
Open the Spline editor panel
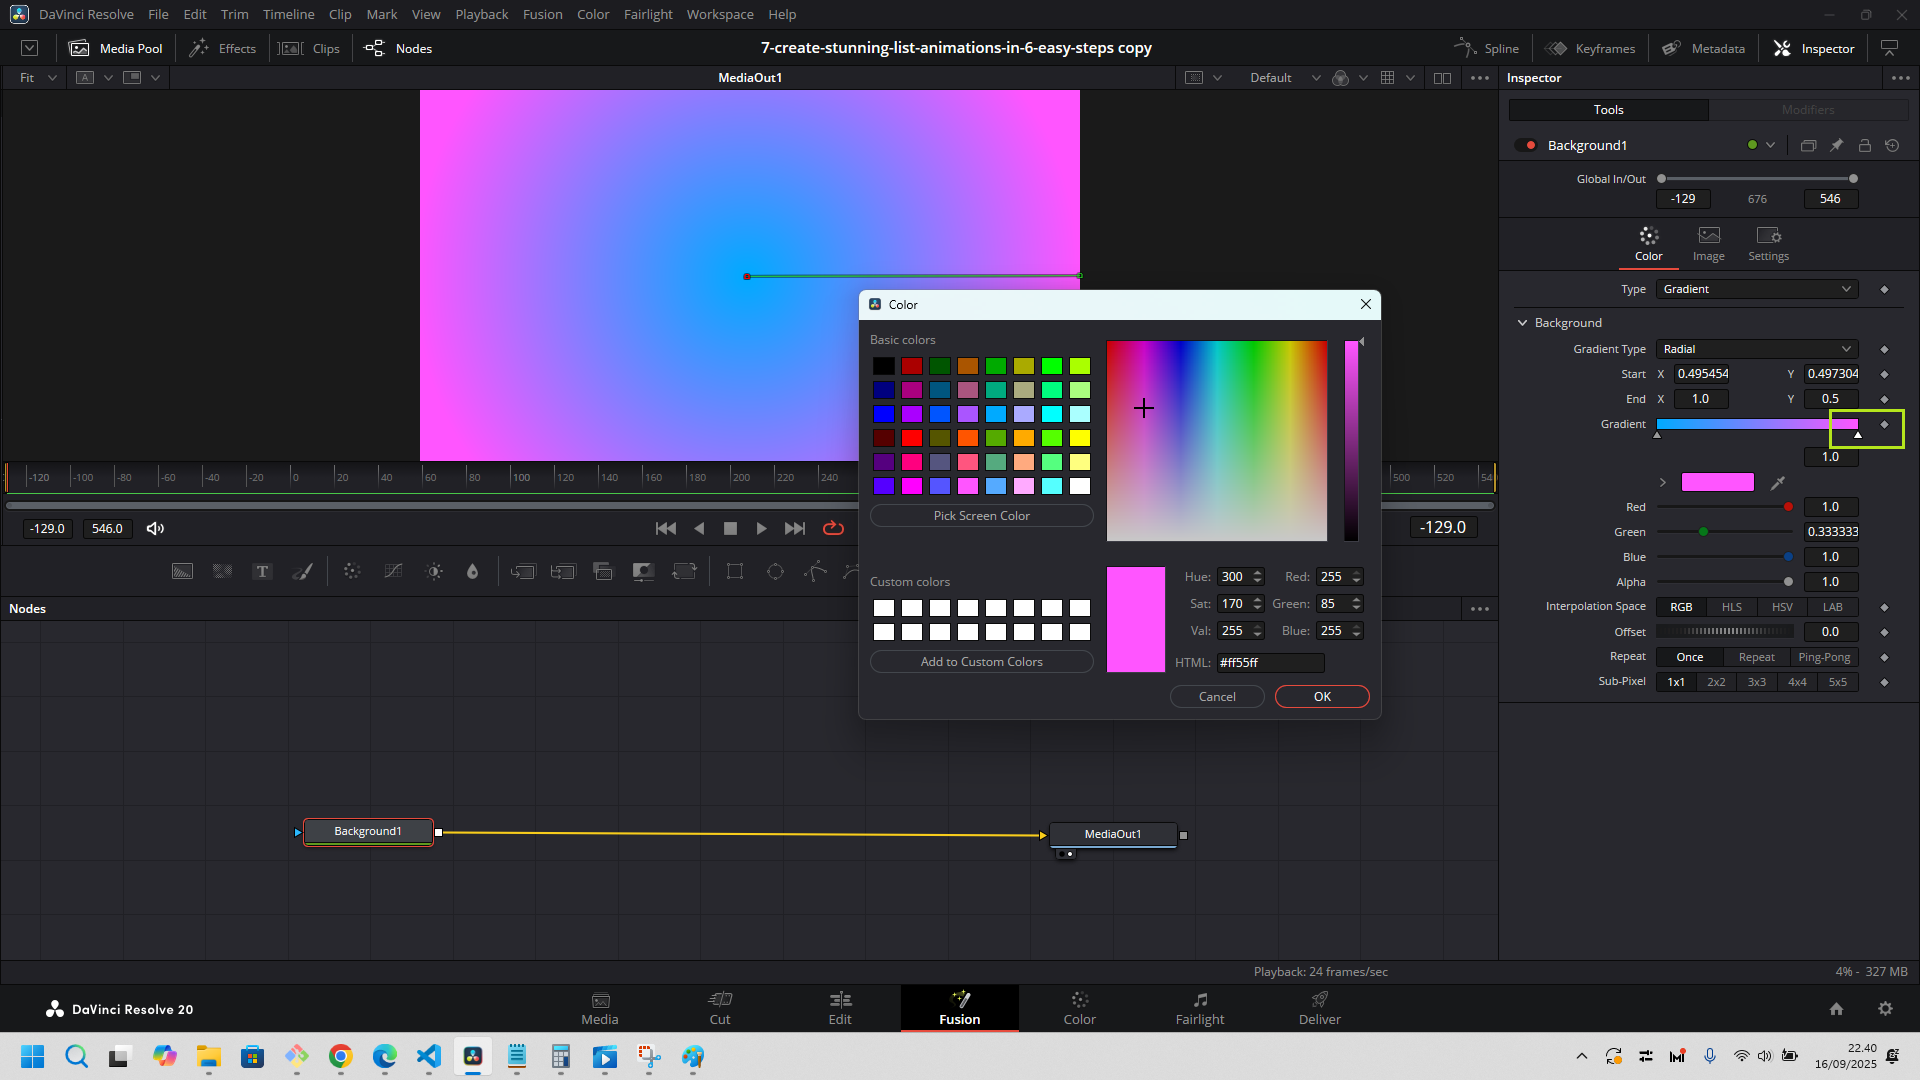coord(1486,48)
